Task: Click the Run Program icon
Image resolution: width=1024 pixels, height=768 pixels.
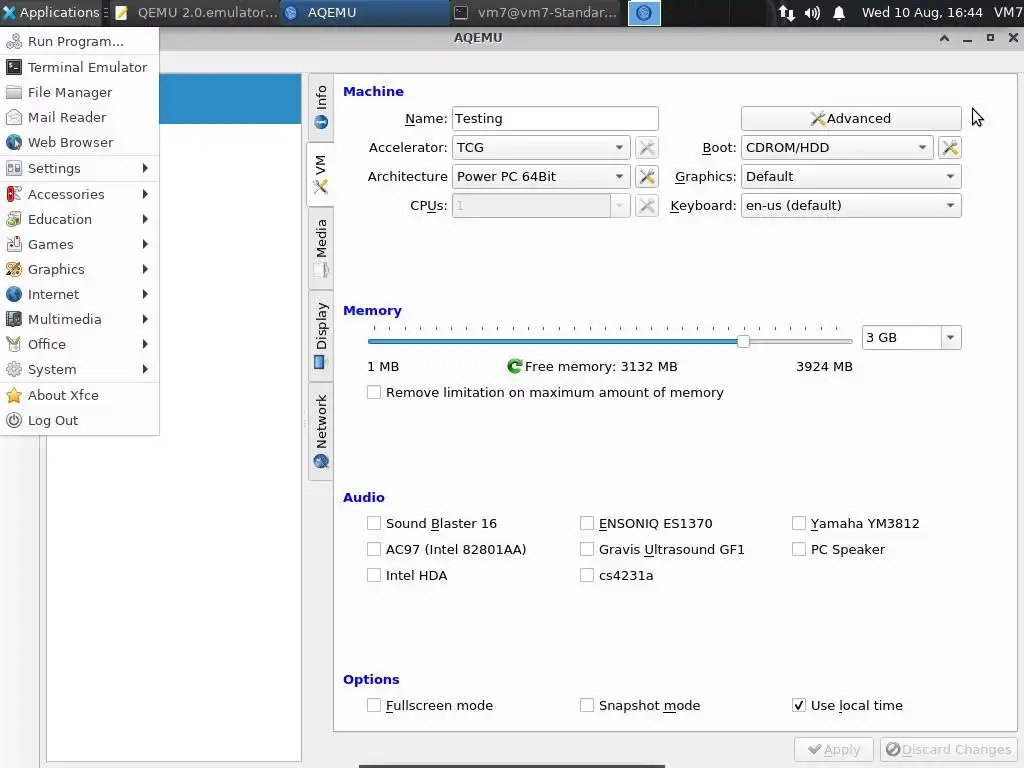Action: 14,42
